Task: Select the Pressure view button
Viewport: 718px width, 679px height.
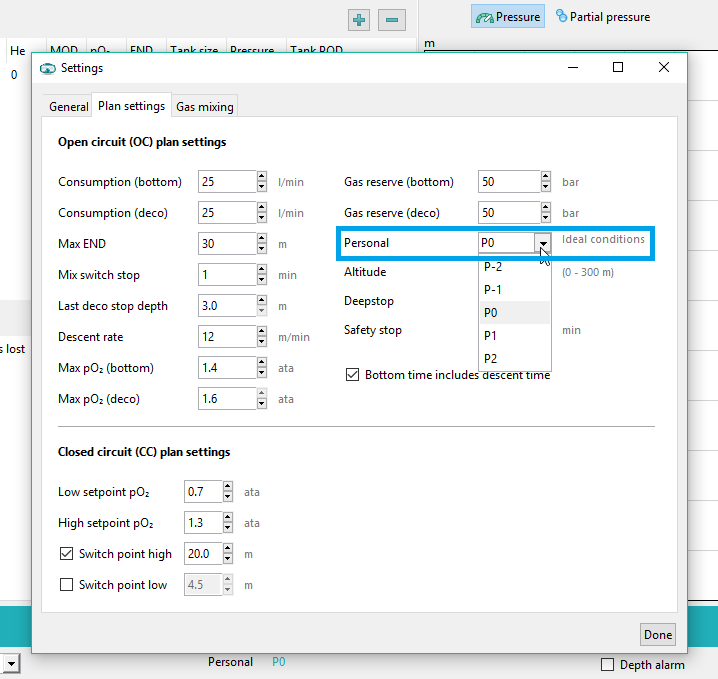Action: click(508, 17)
